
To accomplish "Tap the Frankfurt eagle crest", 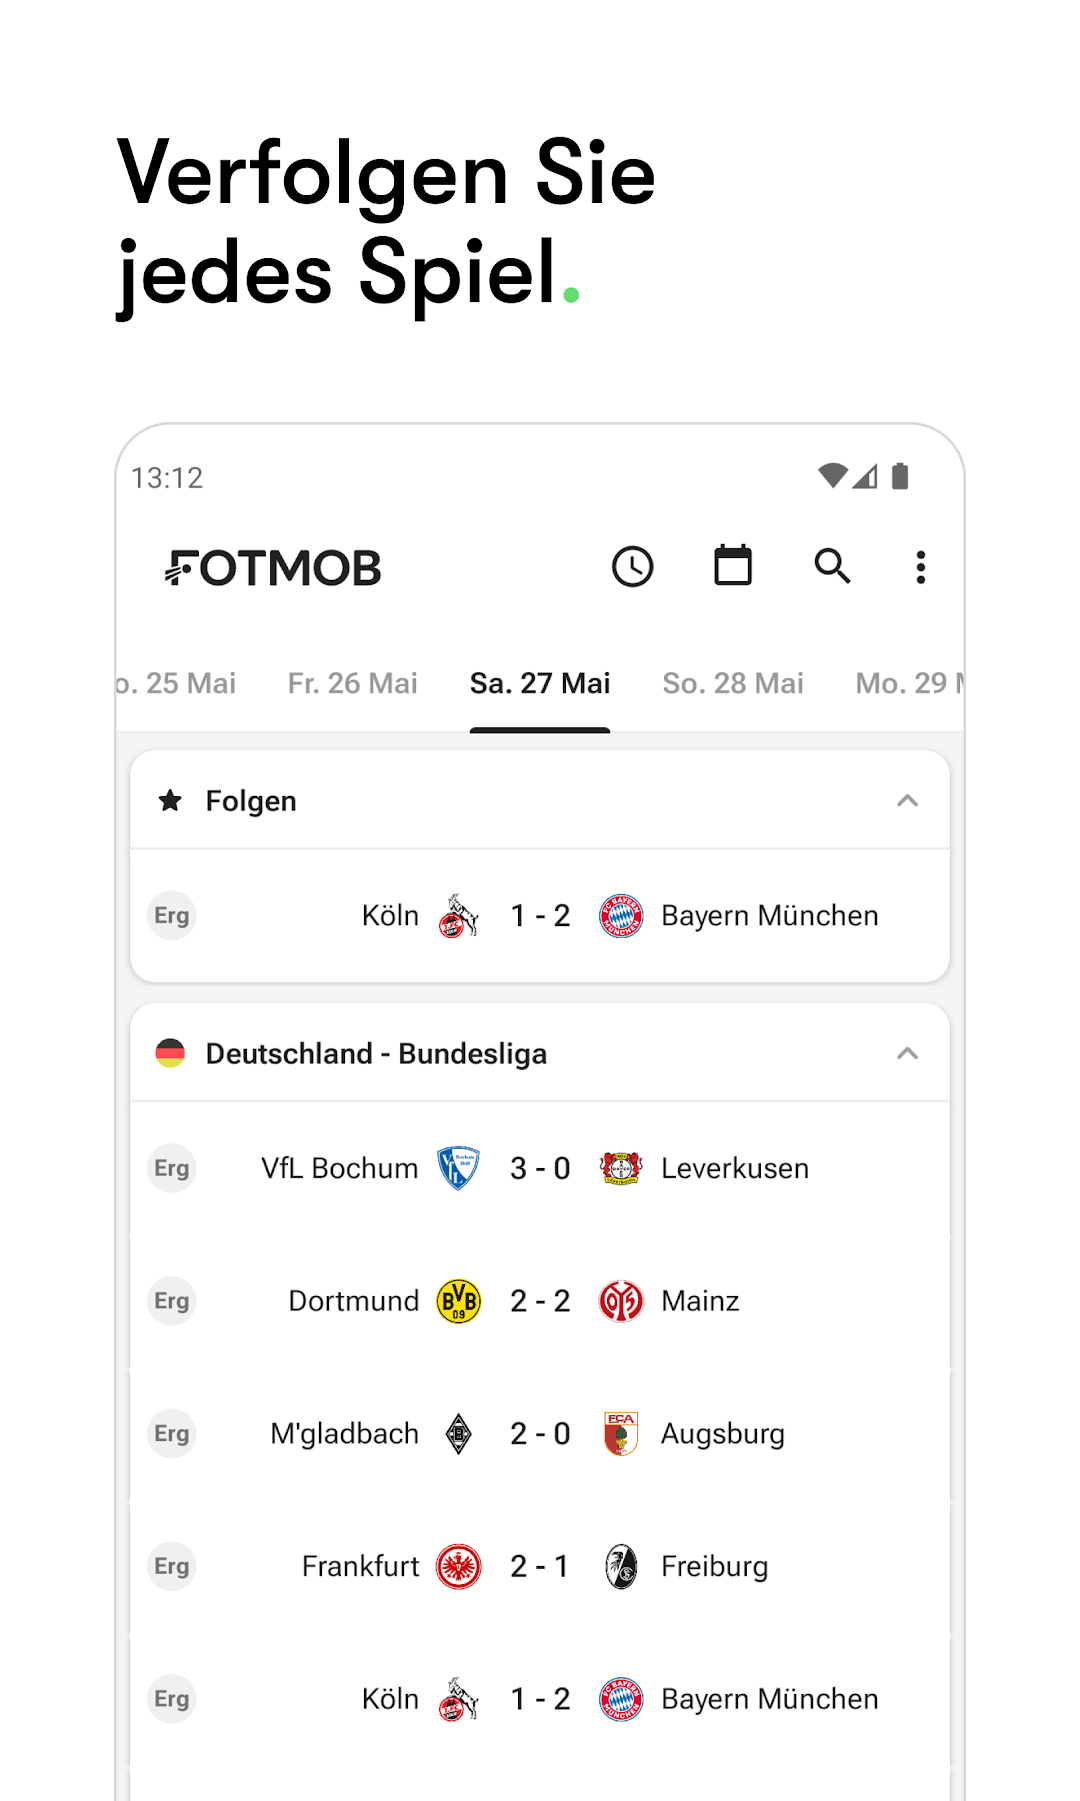I will (459, 1566).
